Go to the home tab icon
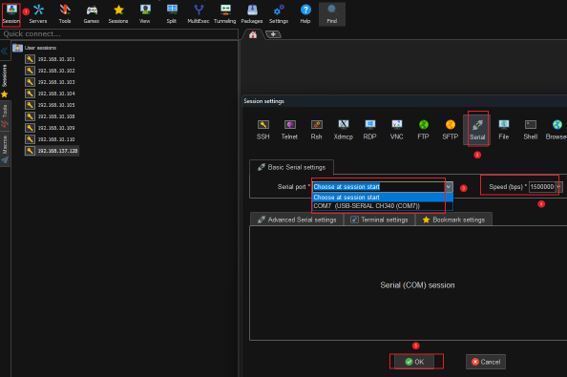This screenshot has height=377, width=567. coord(253,35)
